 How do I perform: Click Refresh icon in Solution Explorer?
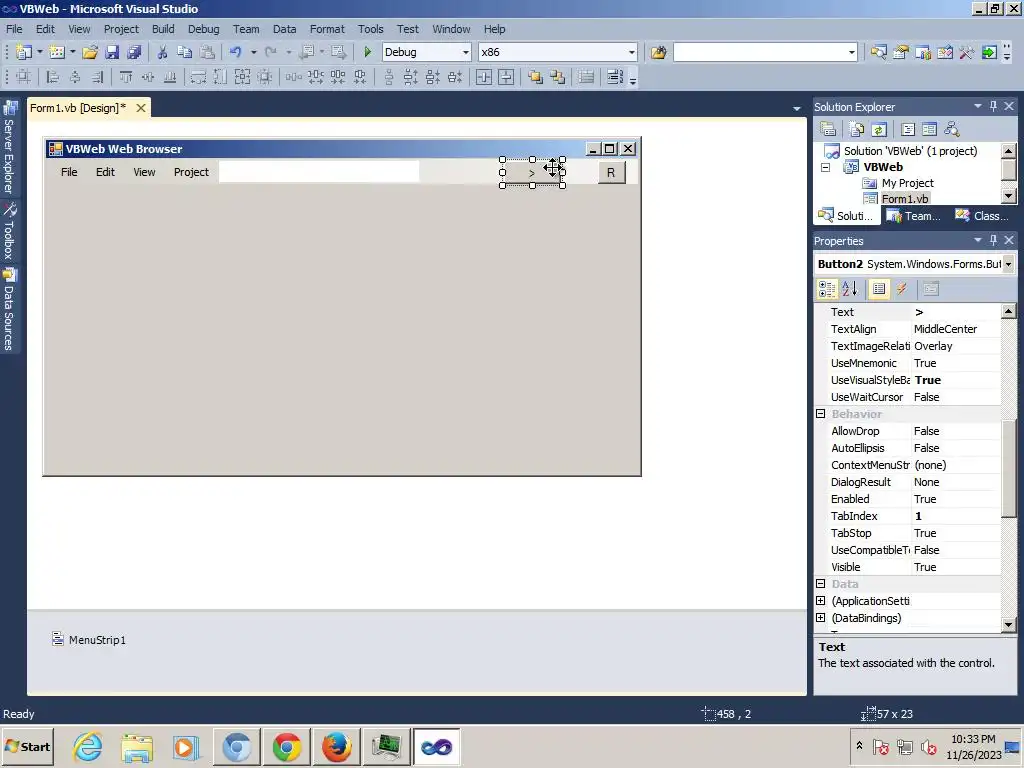pyautogui.click(x=879, y=129)
